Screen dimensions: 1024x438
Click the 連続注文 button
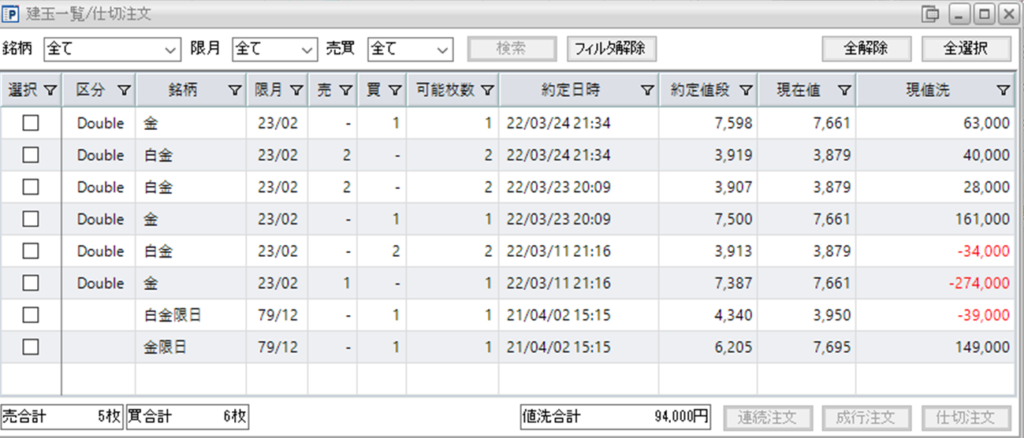(x=768, y=417)
